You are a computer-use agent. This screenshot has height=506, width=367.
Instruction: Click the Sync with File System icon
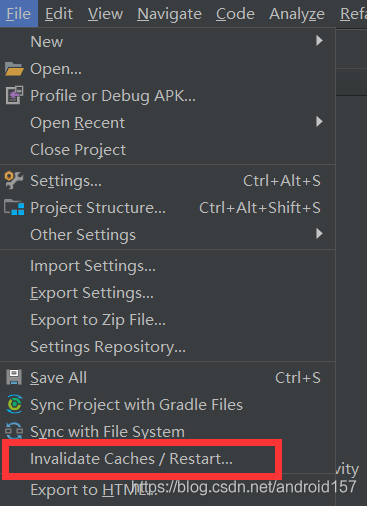click(x=14, y=431)
